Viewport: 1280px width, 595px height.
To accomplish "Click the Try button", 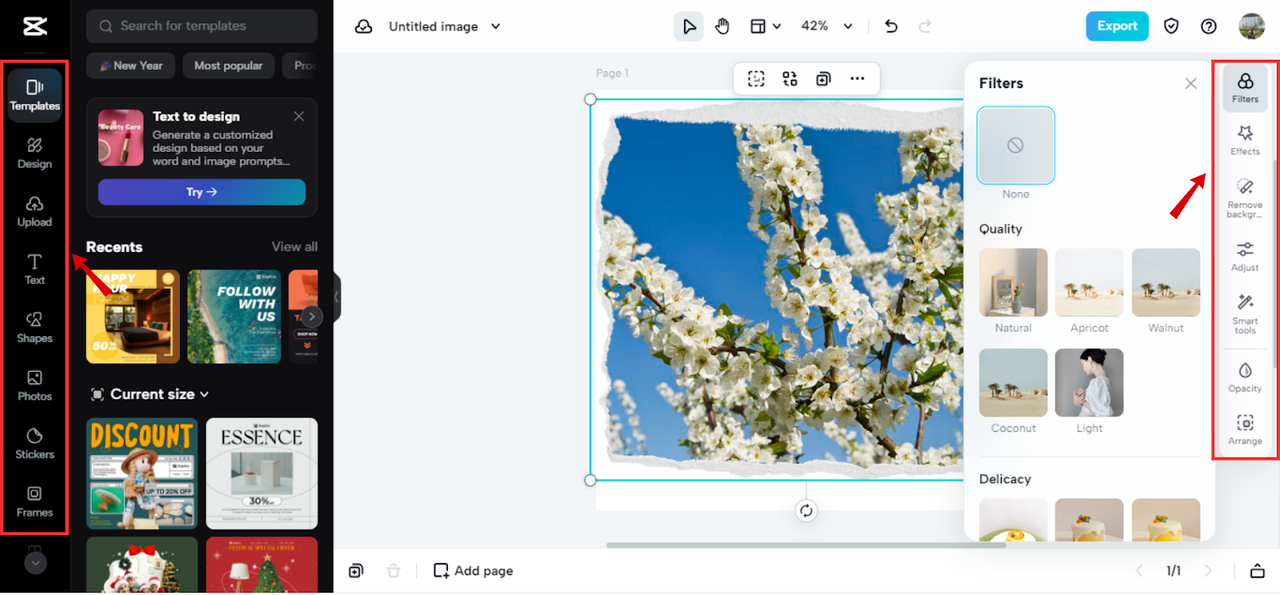I will pyautogui.click(x=201, y=192).
